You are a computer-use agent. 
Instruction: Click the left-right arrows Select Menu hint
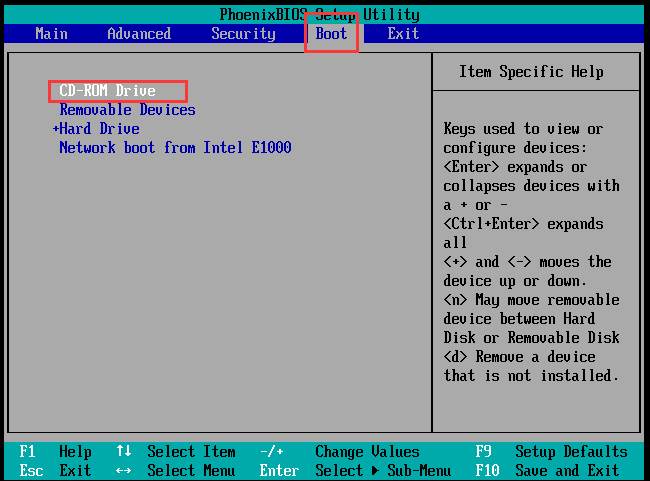175,471
